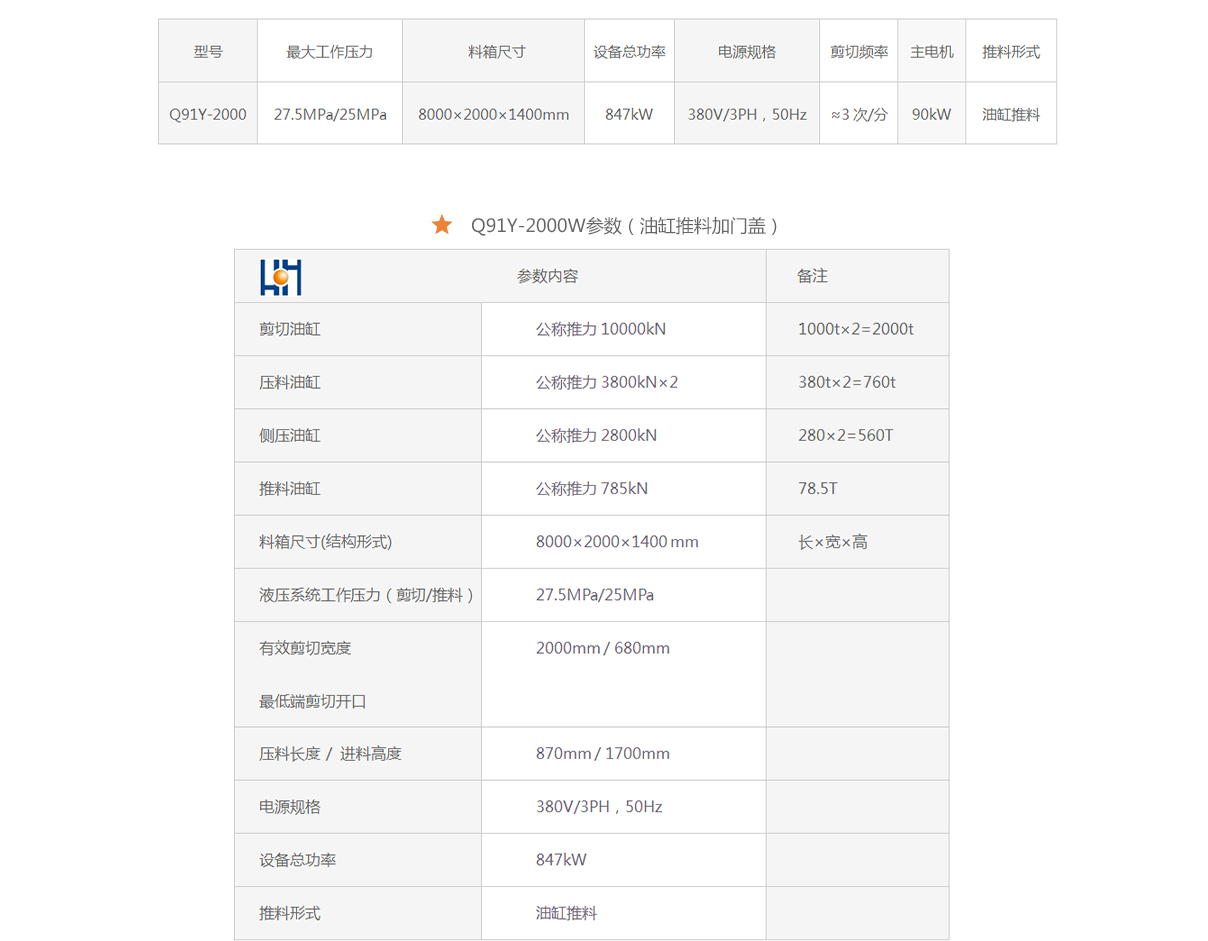
Task: Click the blue logo in the parameter table header
Action: (x=280, y=277)
